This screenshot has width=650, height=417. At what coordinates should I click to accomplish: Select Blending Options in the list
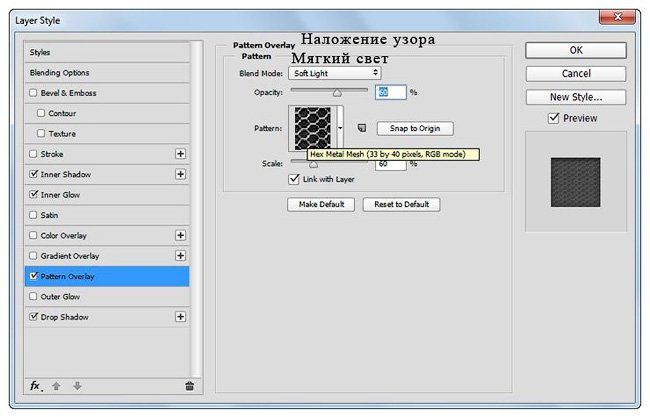pyautogui.click(x=60, y=73)
